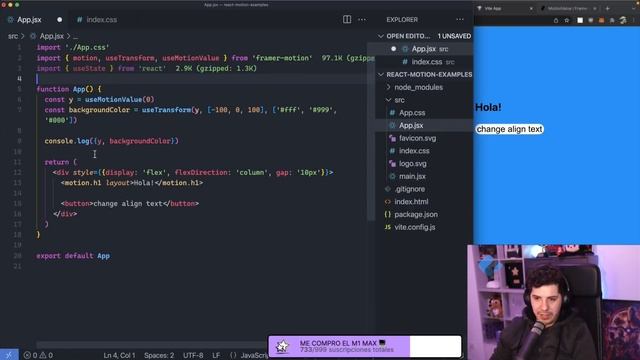Show errors and warnings problems count
Viewport: 640px width, 360px height.
point(38,355)
